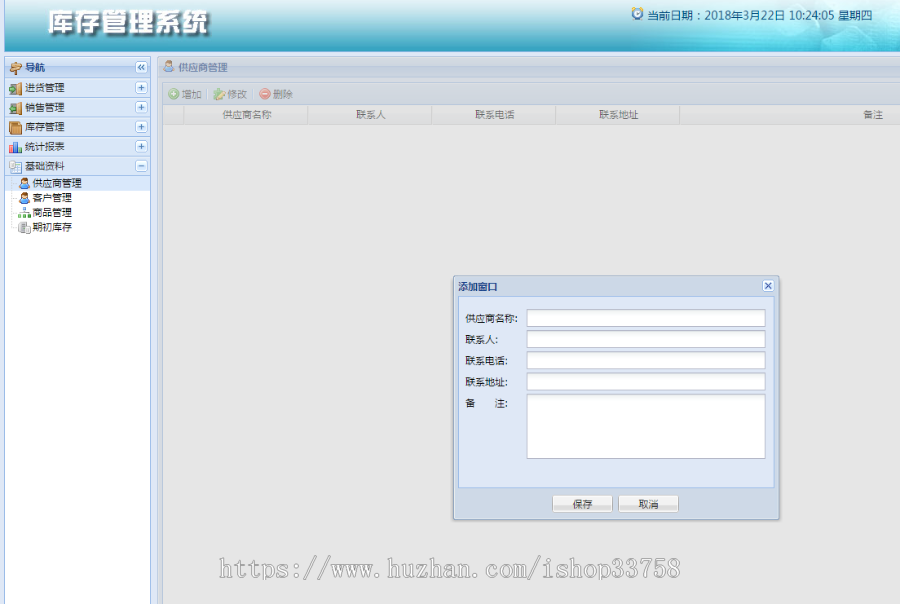Click the 供应商名称 input field

(x=645, y=317)
